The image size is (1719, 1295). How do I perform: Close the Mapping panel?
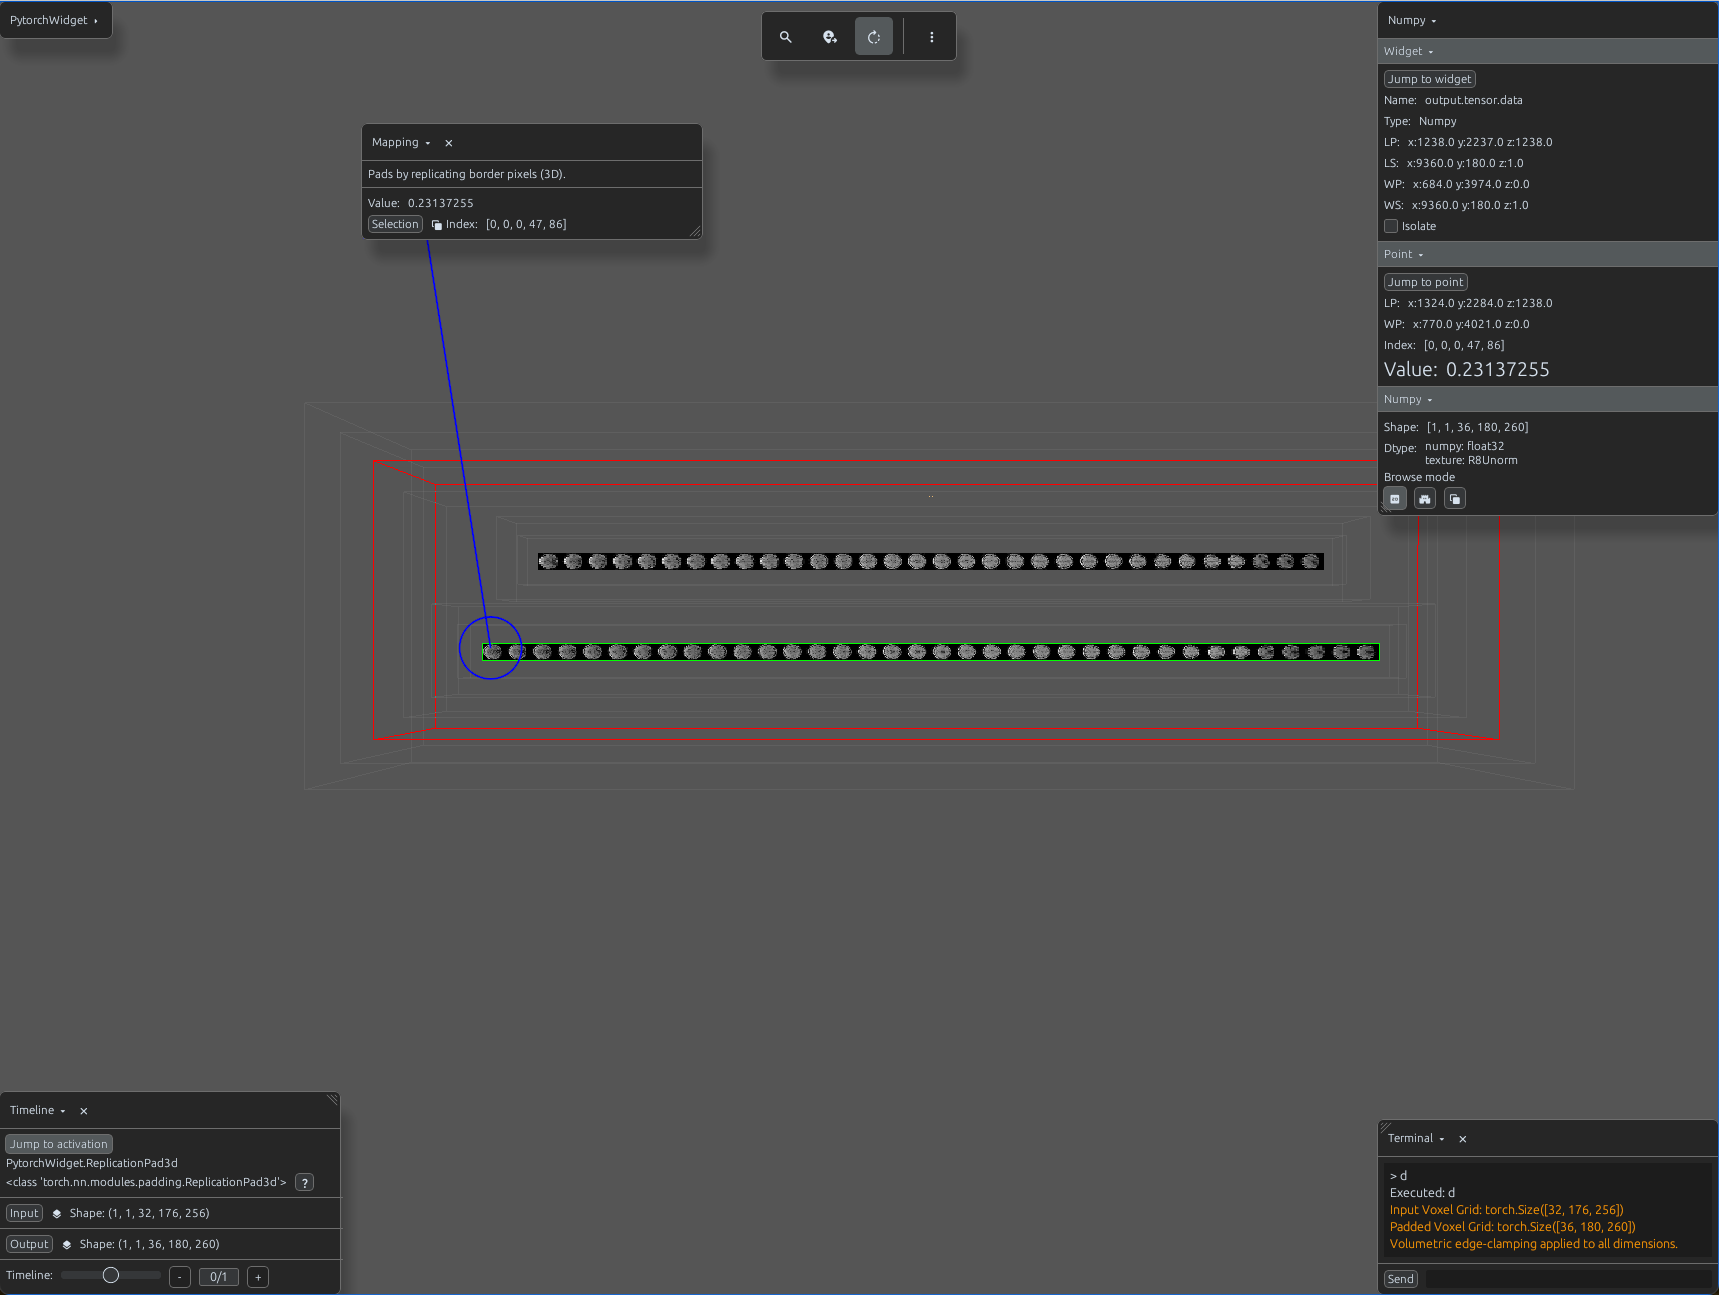[449, 143]
